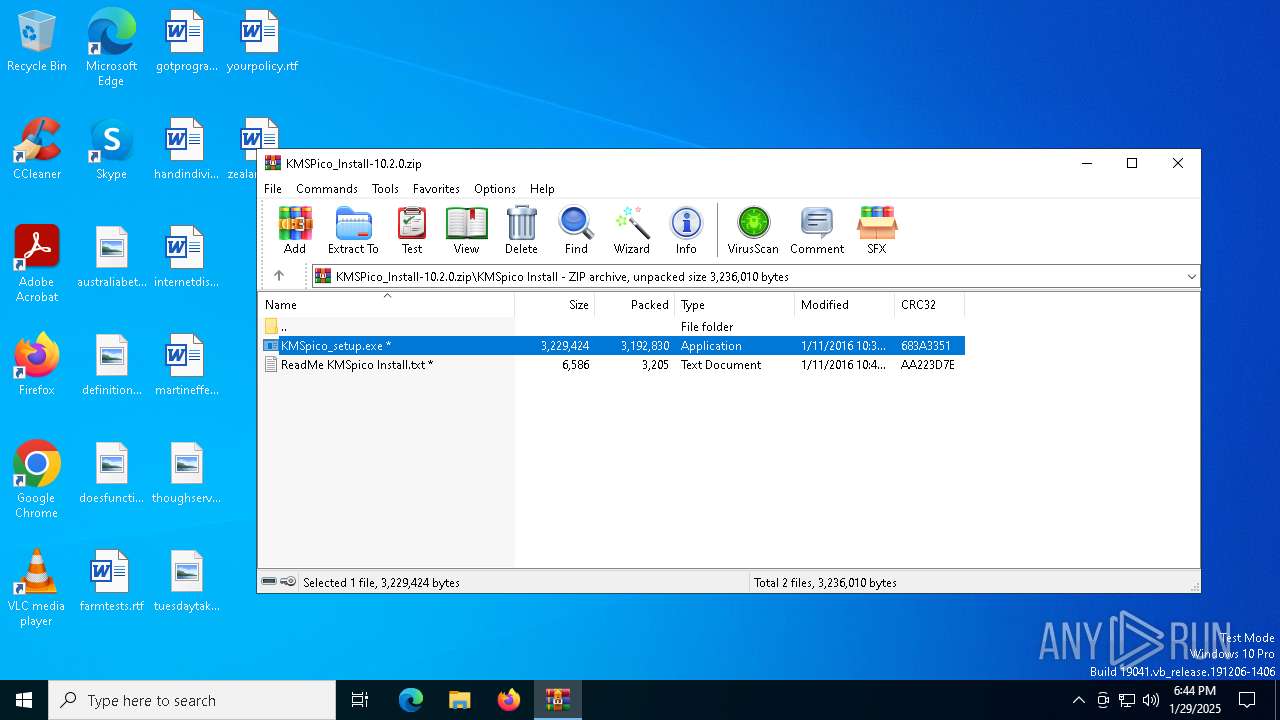The width and height of the screenshot is (1280, 720).
Task: Sort file list by CRC32 column
Action: pyautogui.click(x=930, y=305)
